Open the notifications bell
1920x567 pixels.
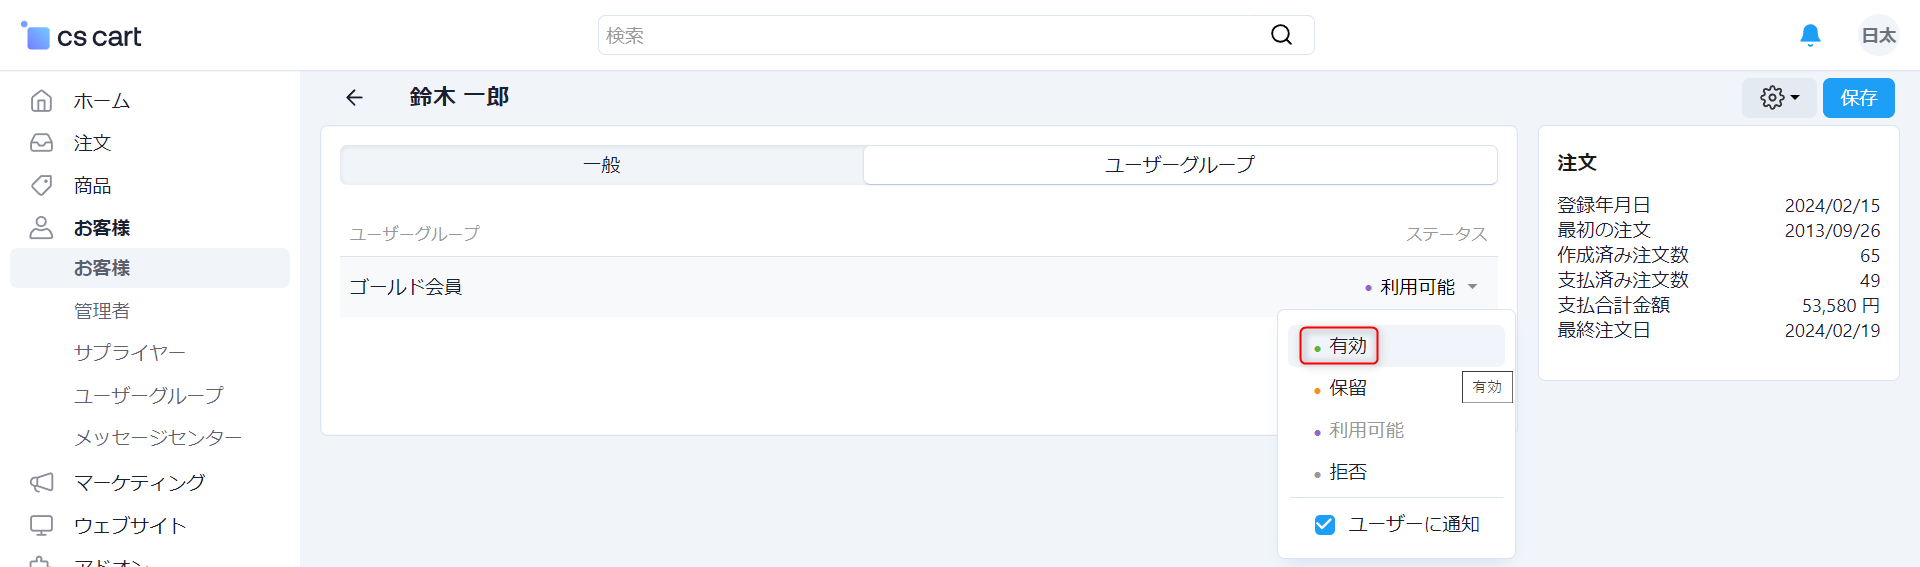1810,35
